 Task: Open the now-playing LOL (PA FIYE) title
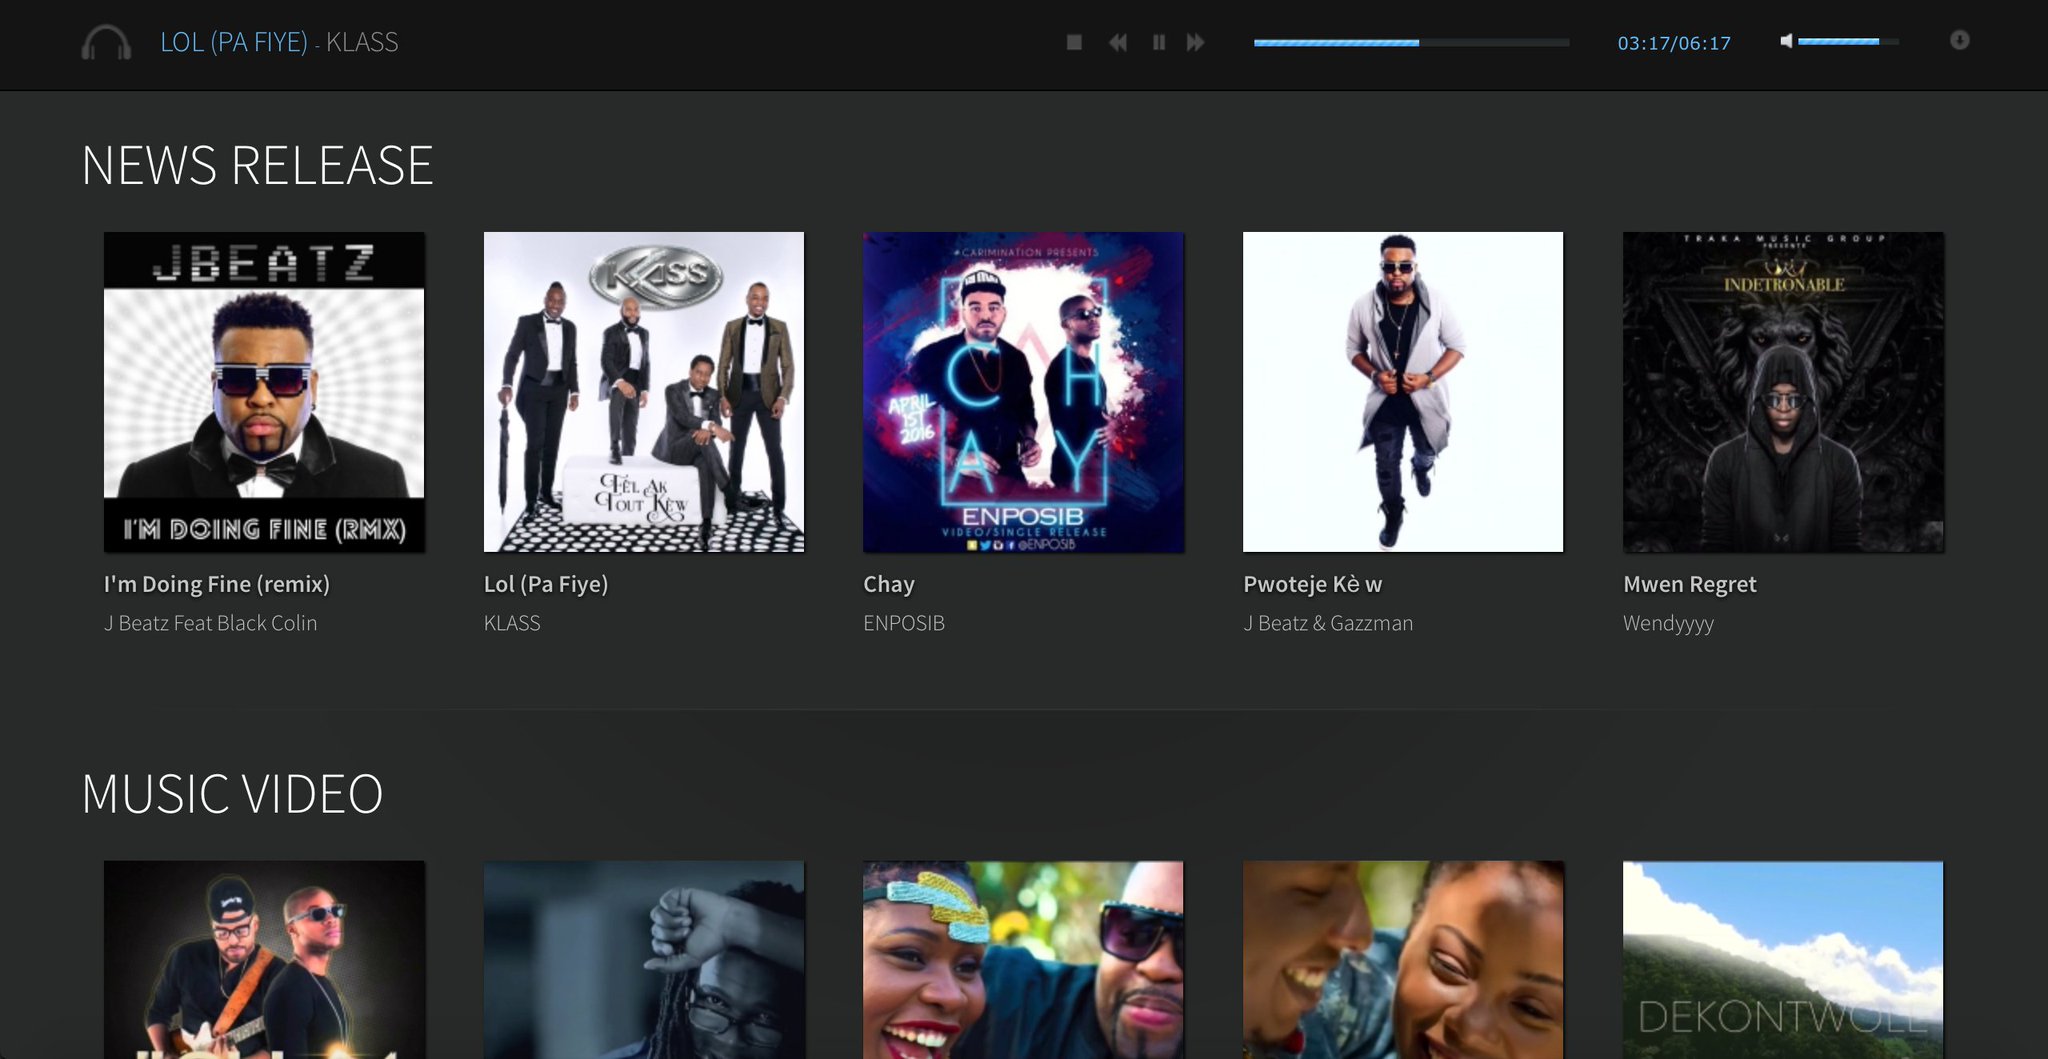(x=234, y=42)
